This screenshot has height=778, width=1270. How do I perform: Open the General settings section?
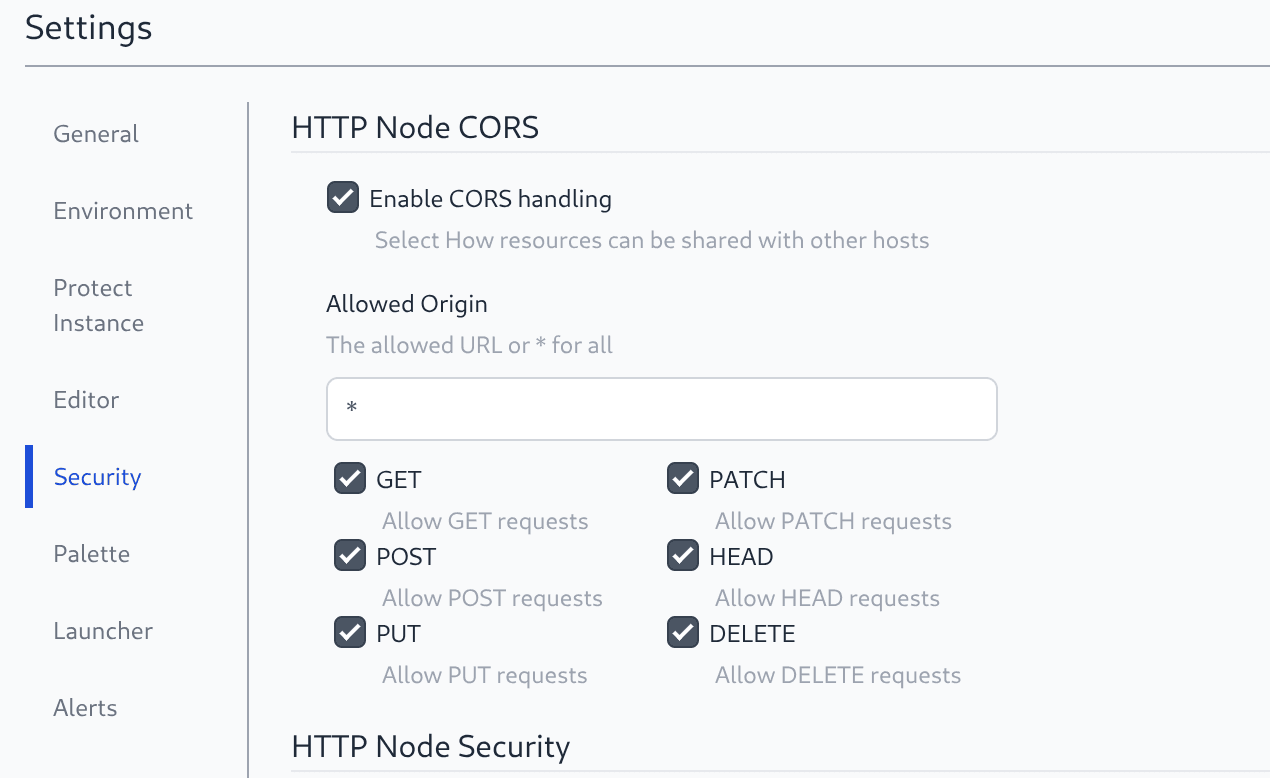tap(95, 133)
